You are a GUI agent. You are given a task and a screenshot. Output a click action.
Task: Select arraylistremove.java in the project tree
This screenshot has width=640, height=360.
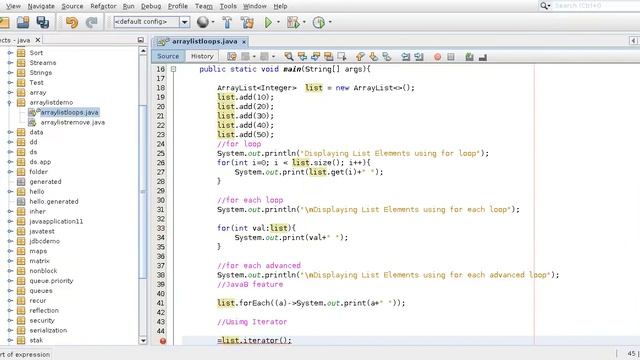(x=72, y=122)
